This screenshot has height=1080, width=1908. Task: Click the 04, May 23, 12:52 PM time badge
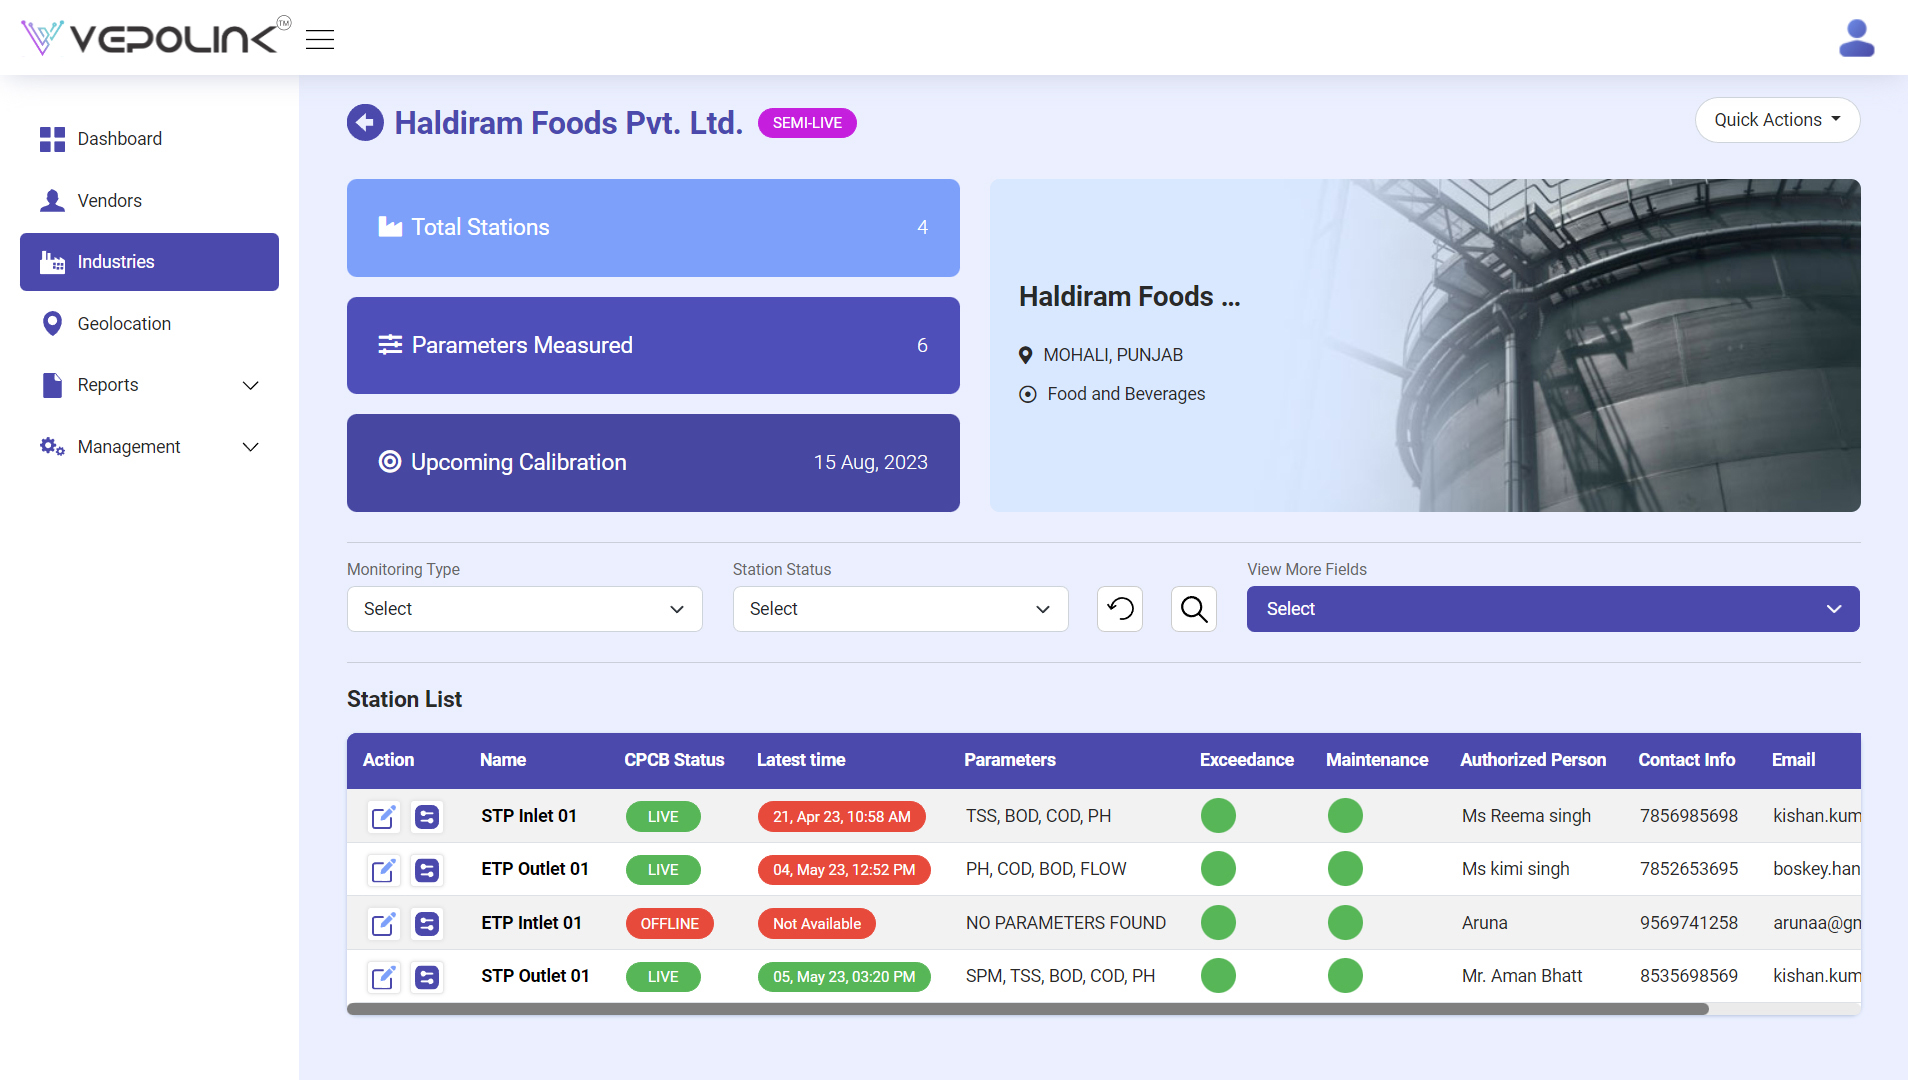(844, 870)
